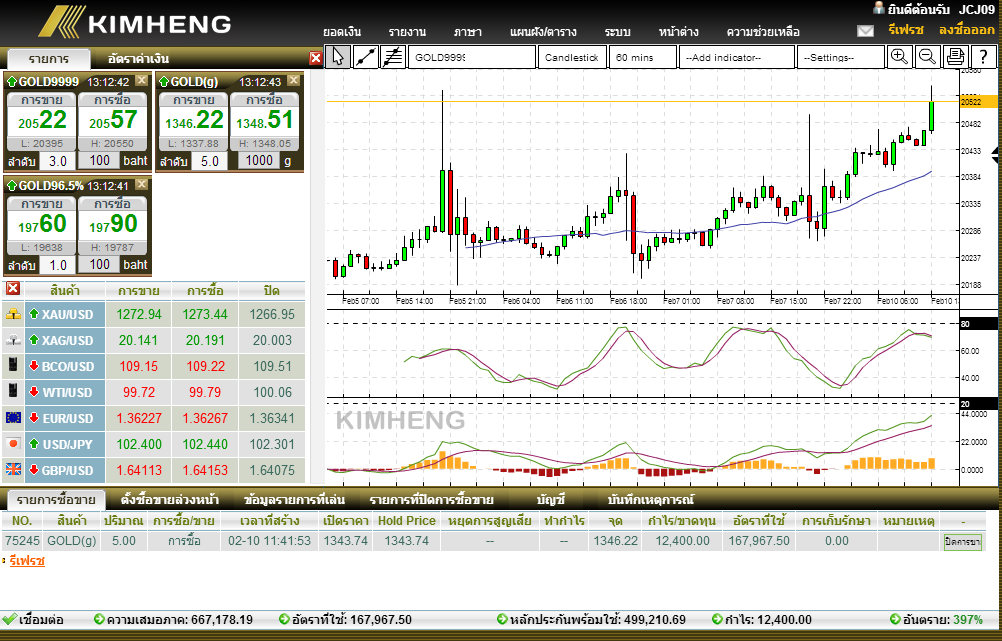The width and height of the screenshot is (1002, 641).
Task: Click the green arrow beside ความเสมอภาค
Action: pos(99,619)
